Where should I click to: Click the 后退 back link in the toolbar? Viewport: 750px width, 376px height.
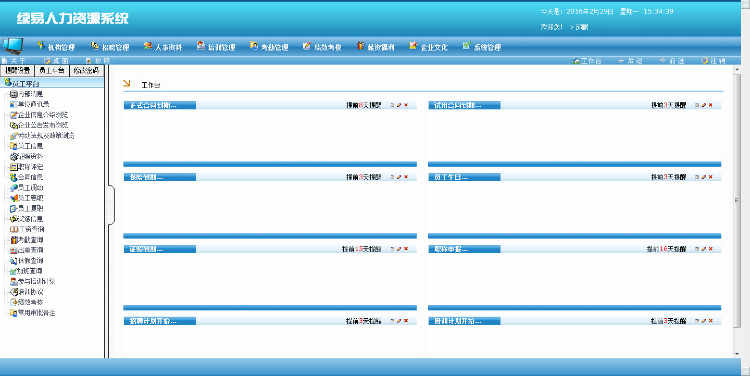coord(630,61)
